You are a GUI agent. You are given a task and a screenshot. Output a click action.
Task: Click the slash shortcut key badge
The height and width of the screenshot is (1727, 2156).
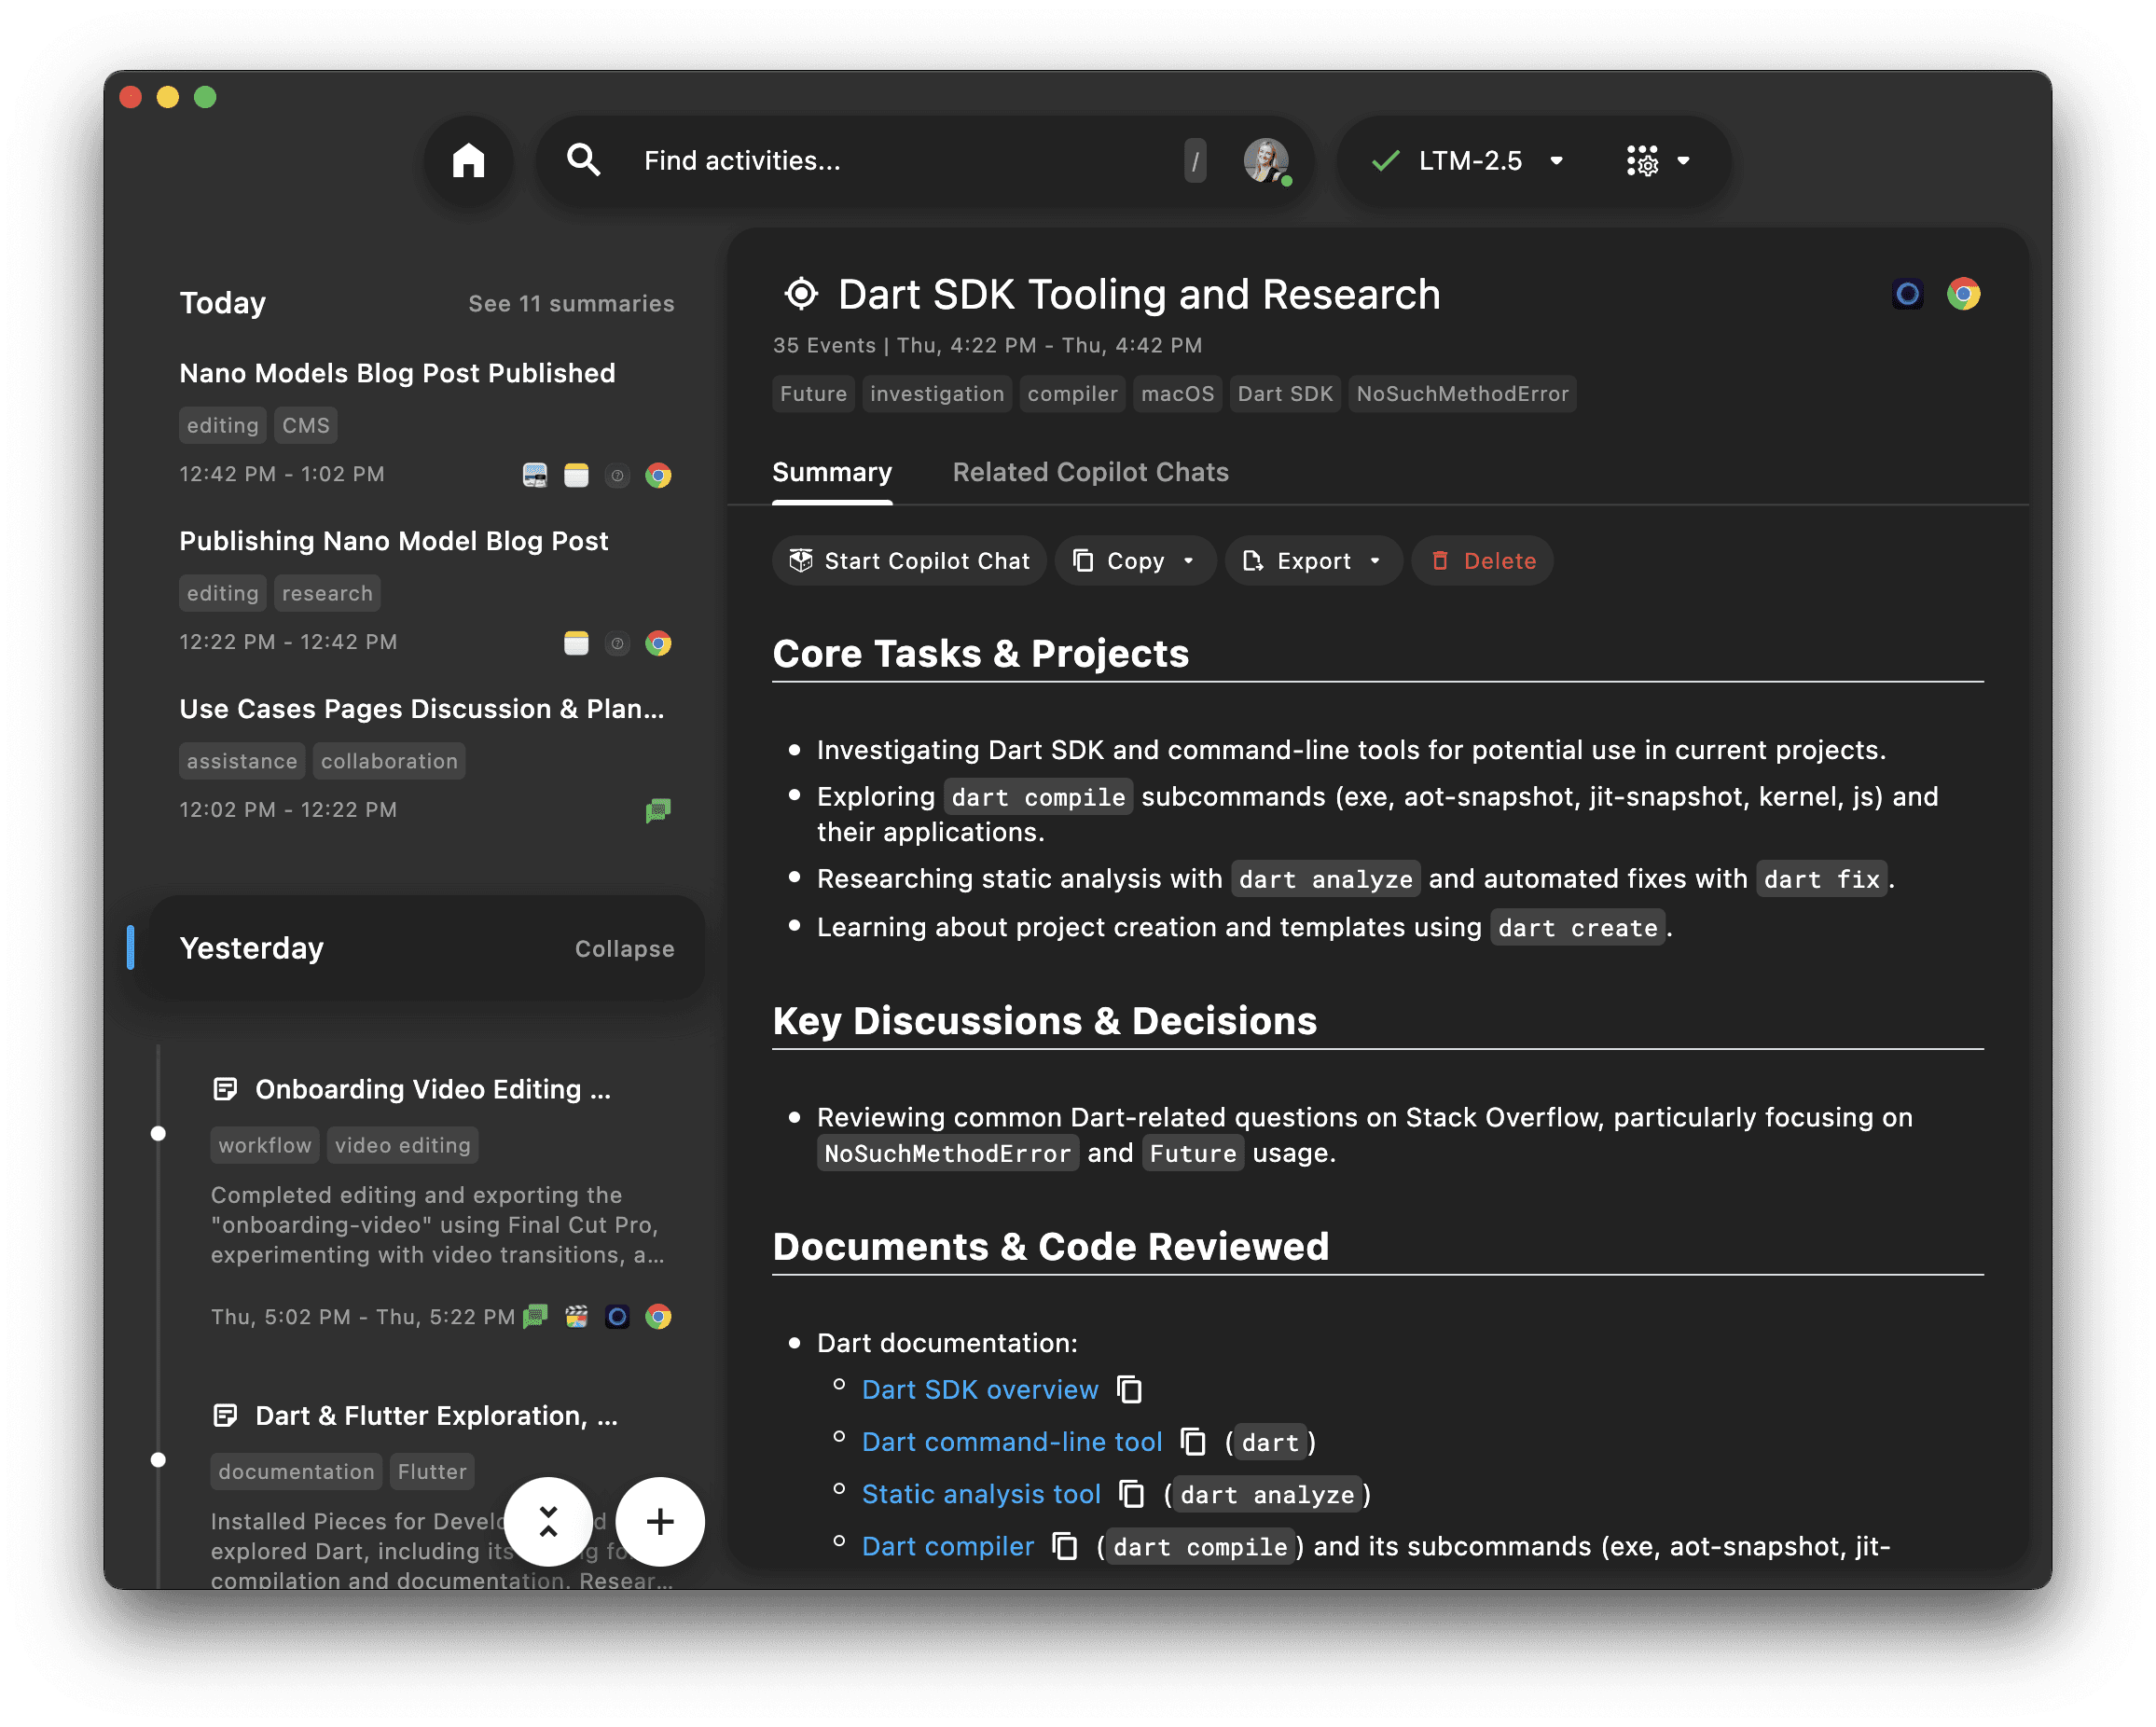pos(1195,160)
